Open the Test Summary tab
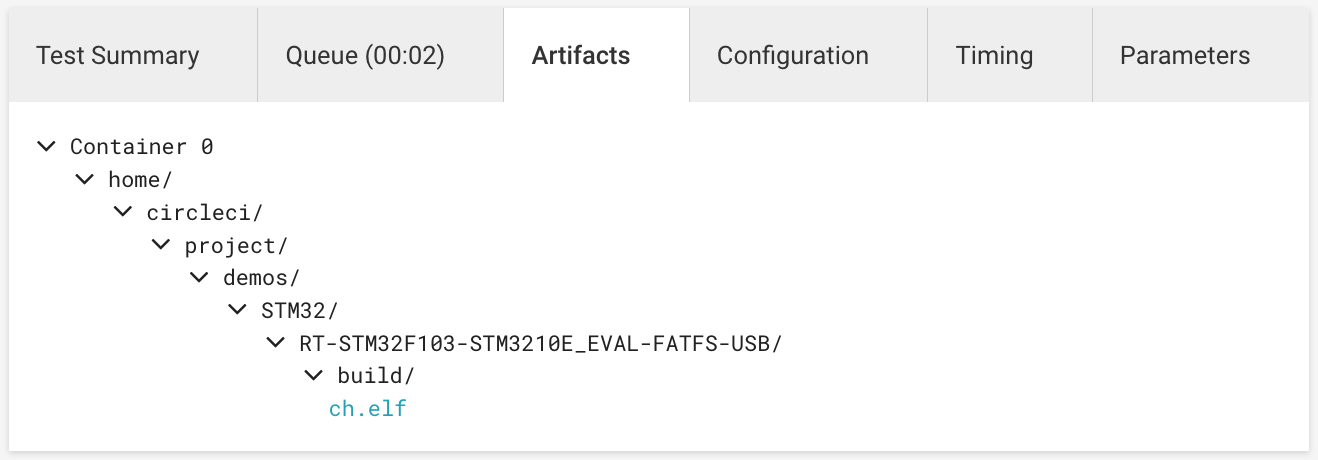The width and height of the screenshot is (1318, 460). pyautogui.click(x=118, y=56)
